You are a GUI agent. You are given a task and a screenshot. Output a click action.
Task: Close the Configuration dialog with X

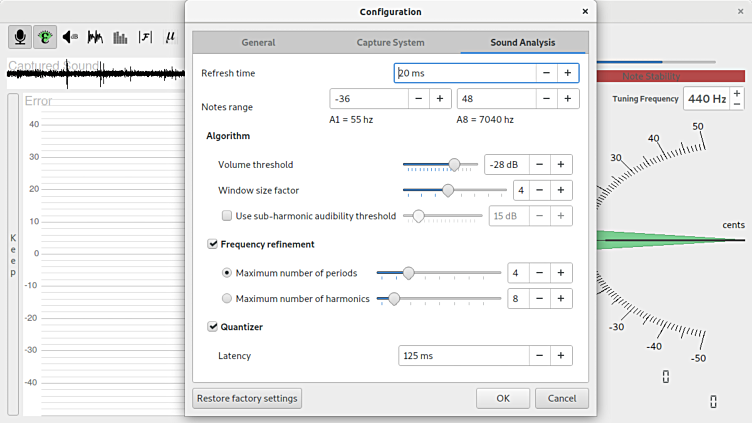585,12
